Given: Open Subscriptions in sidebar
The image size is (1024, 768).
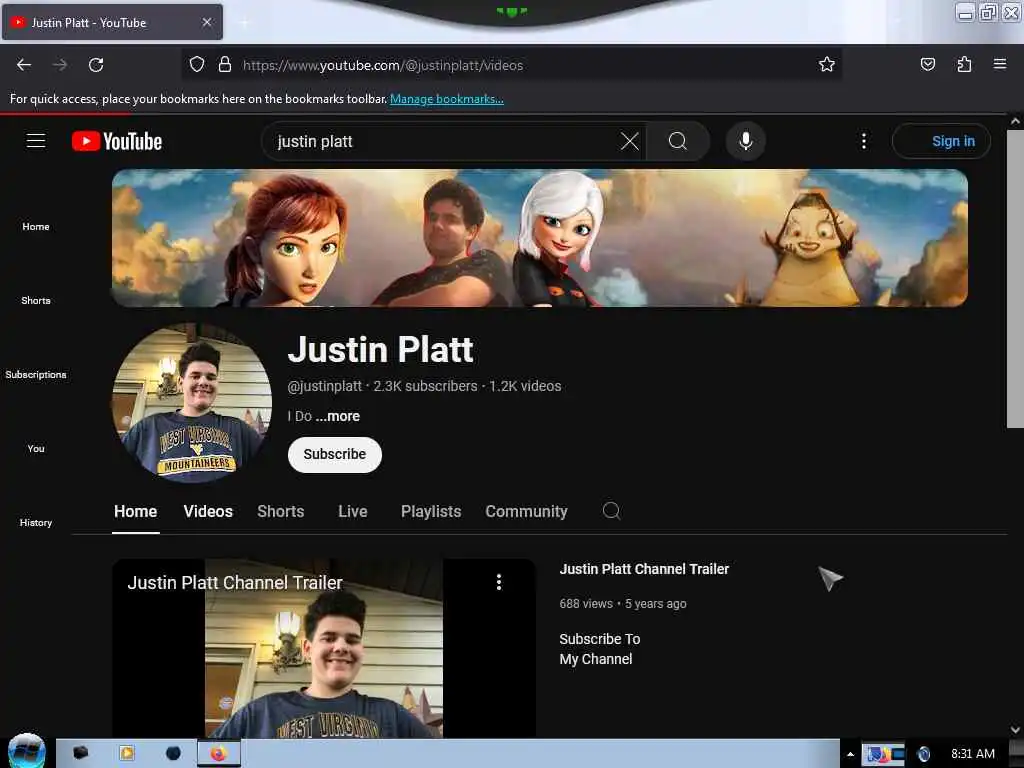Looking at the screenshot, I should coord(36,374).
